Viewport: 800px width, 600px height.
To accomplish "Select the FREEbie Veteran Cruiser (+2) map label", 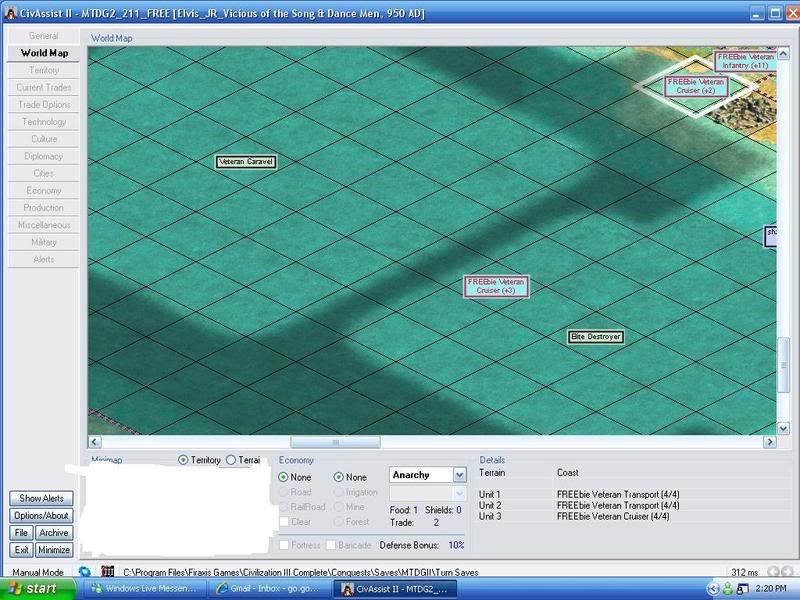I will pos(695,86).
